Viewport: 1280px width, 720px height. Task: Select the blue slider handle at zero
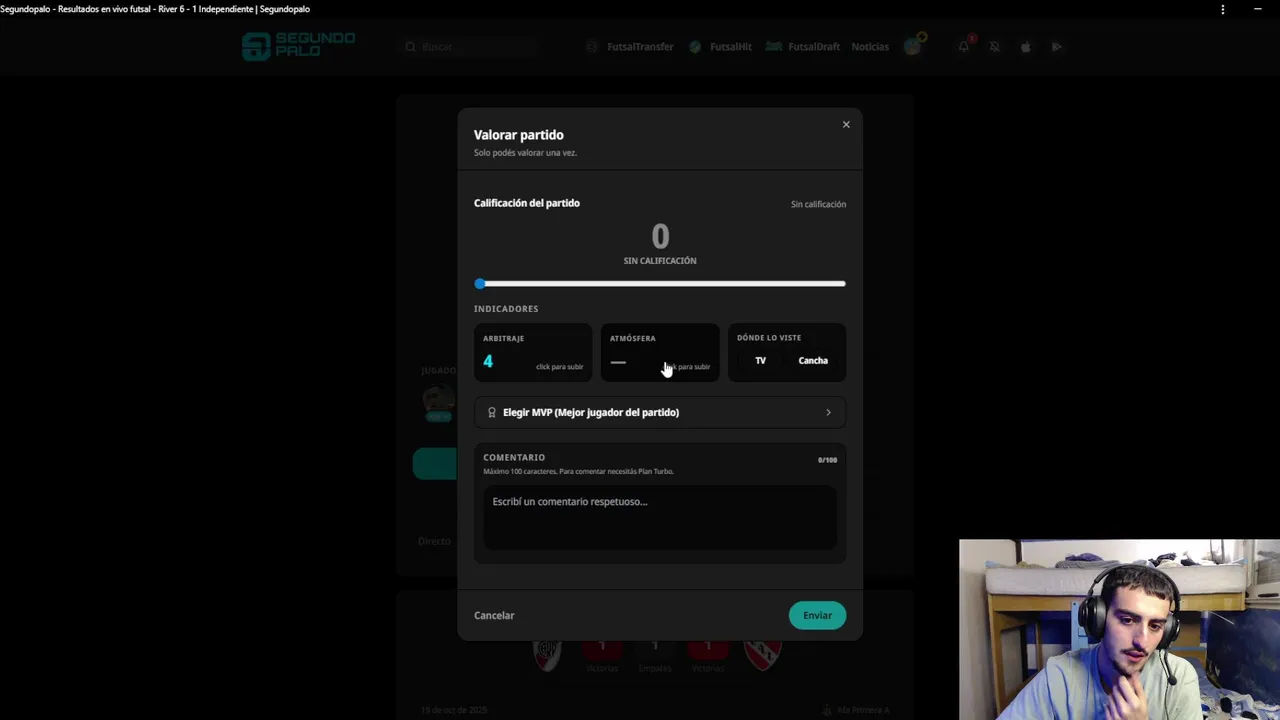(x=480, y=284)
